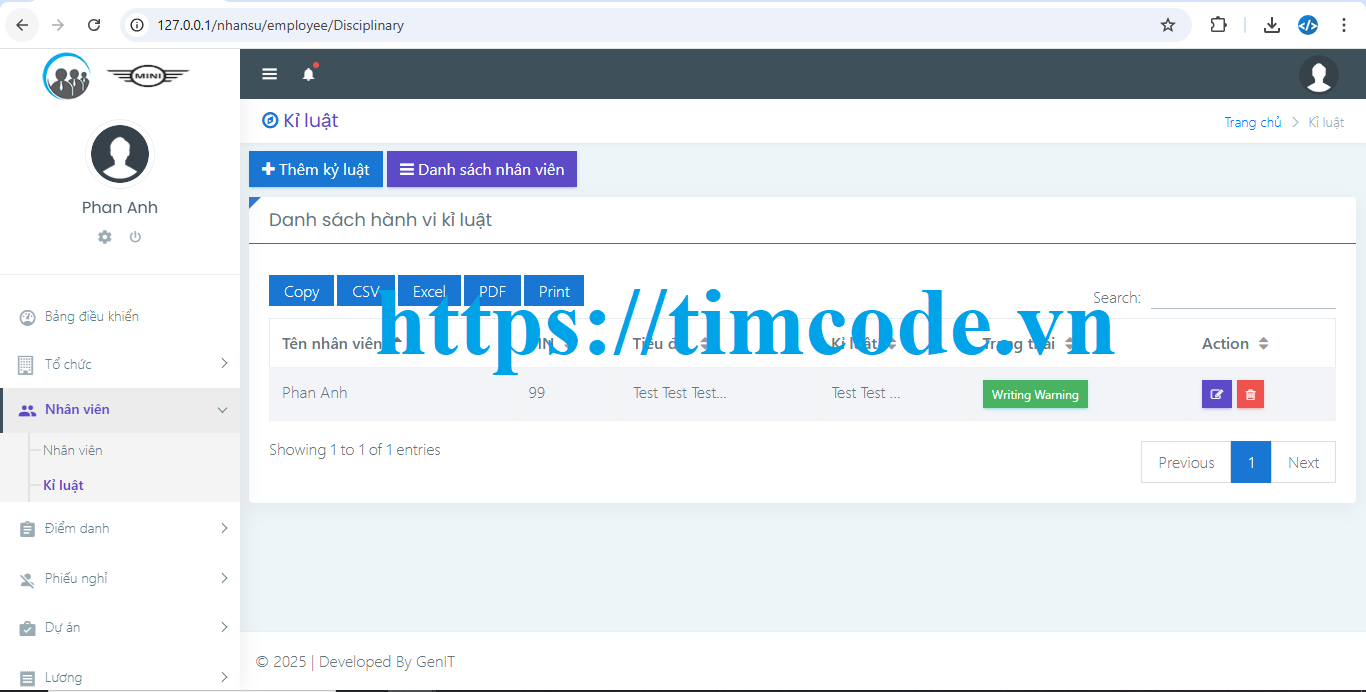Go to Next page

pyautogui.click(x=1303, y=462)
